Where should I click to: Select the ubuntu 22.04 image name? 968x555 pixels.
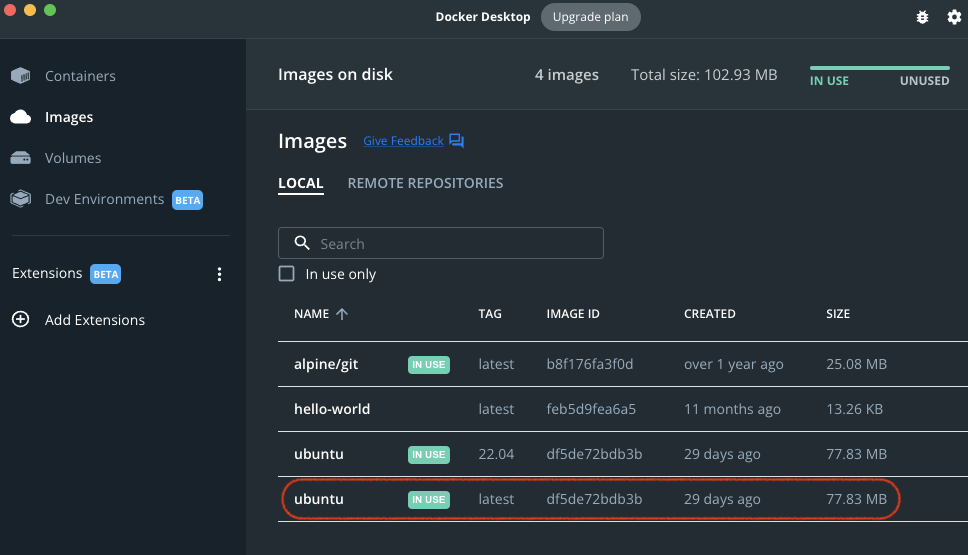click(x=319, y=454)
